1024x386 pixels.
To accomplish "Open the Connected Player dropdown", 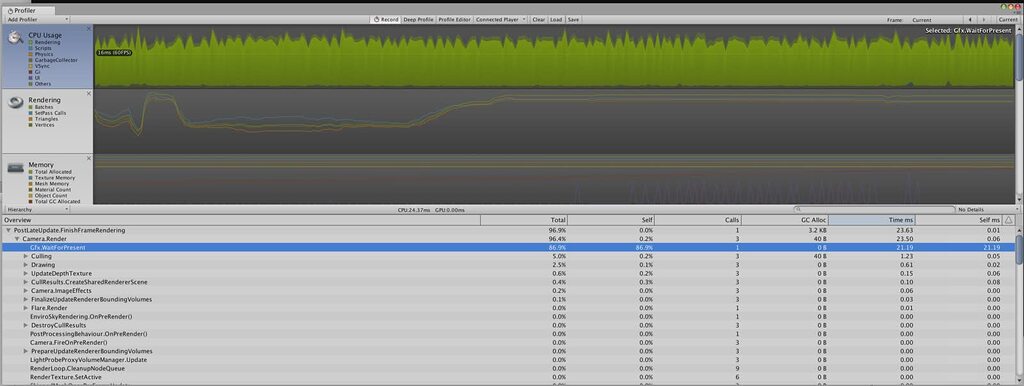I will [500, 20].
